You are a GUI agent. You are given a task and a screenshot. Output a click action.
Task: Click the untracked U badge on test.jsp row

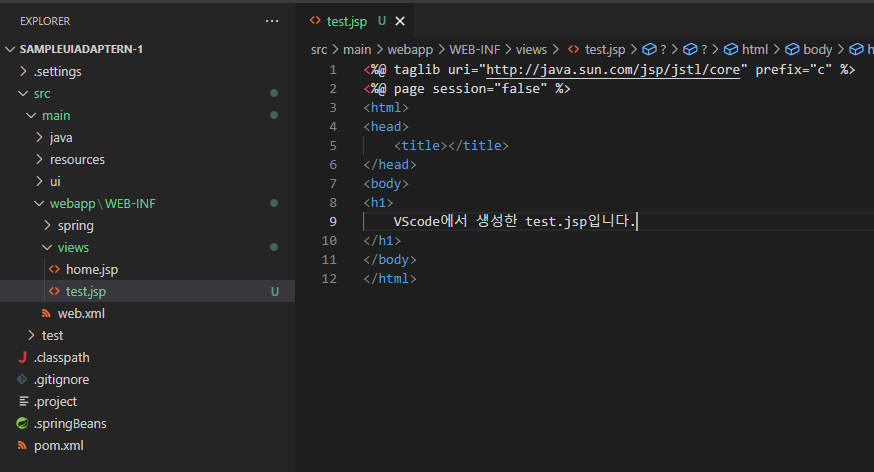(275, 291)
